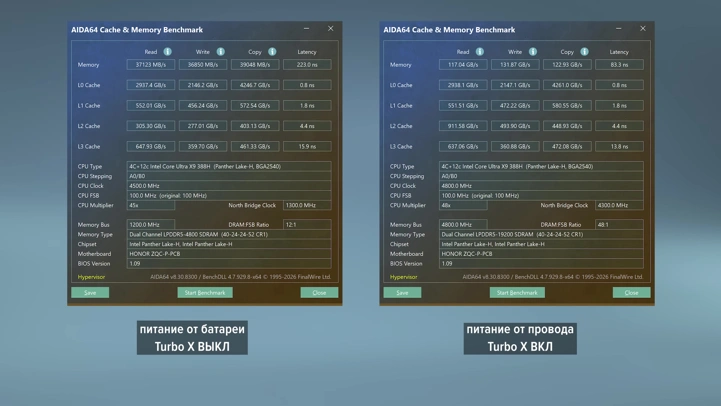Screen dimensions: 721x406
Task: Click BIOS Version 1.09 in right window
Action: click(541, 263)
